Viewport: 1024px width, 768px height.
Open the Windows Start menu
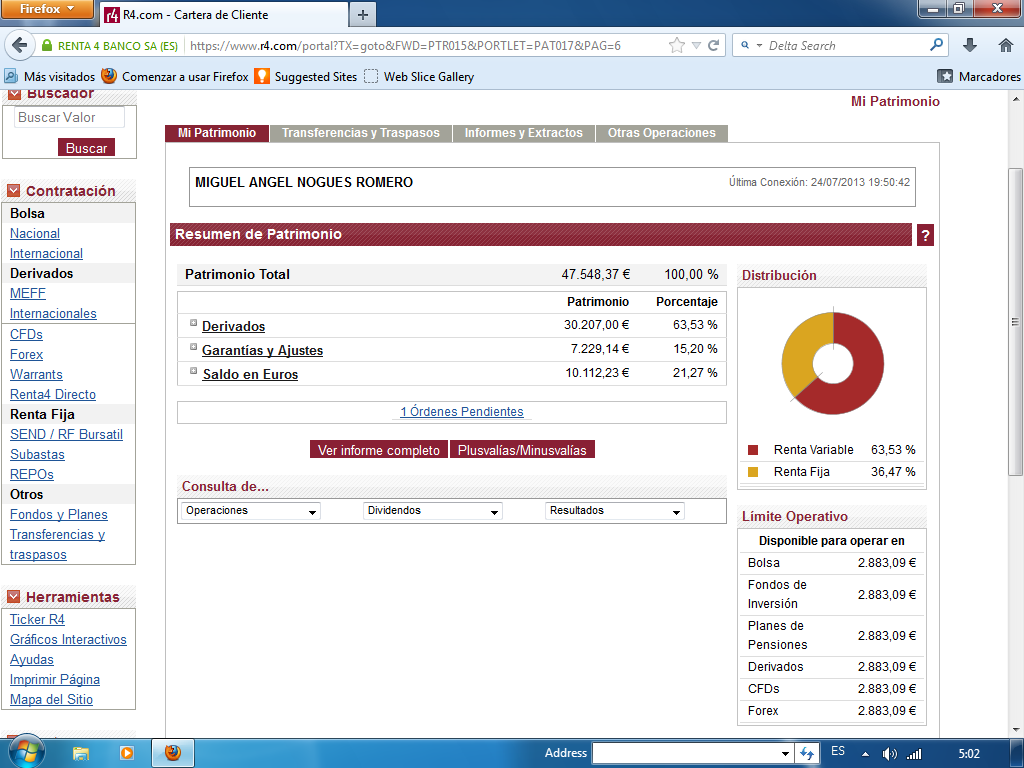pos(26,751)
